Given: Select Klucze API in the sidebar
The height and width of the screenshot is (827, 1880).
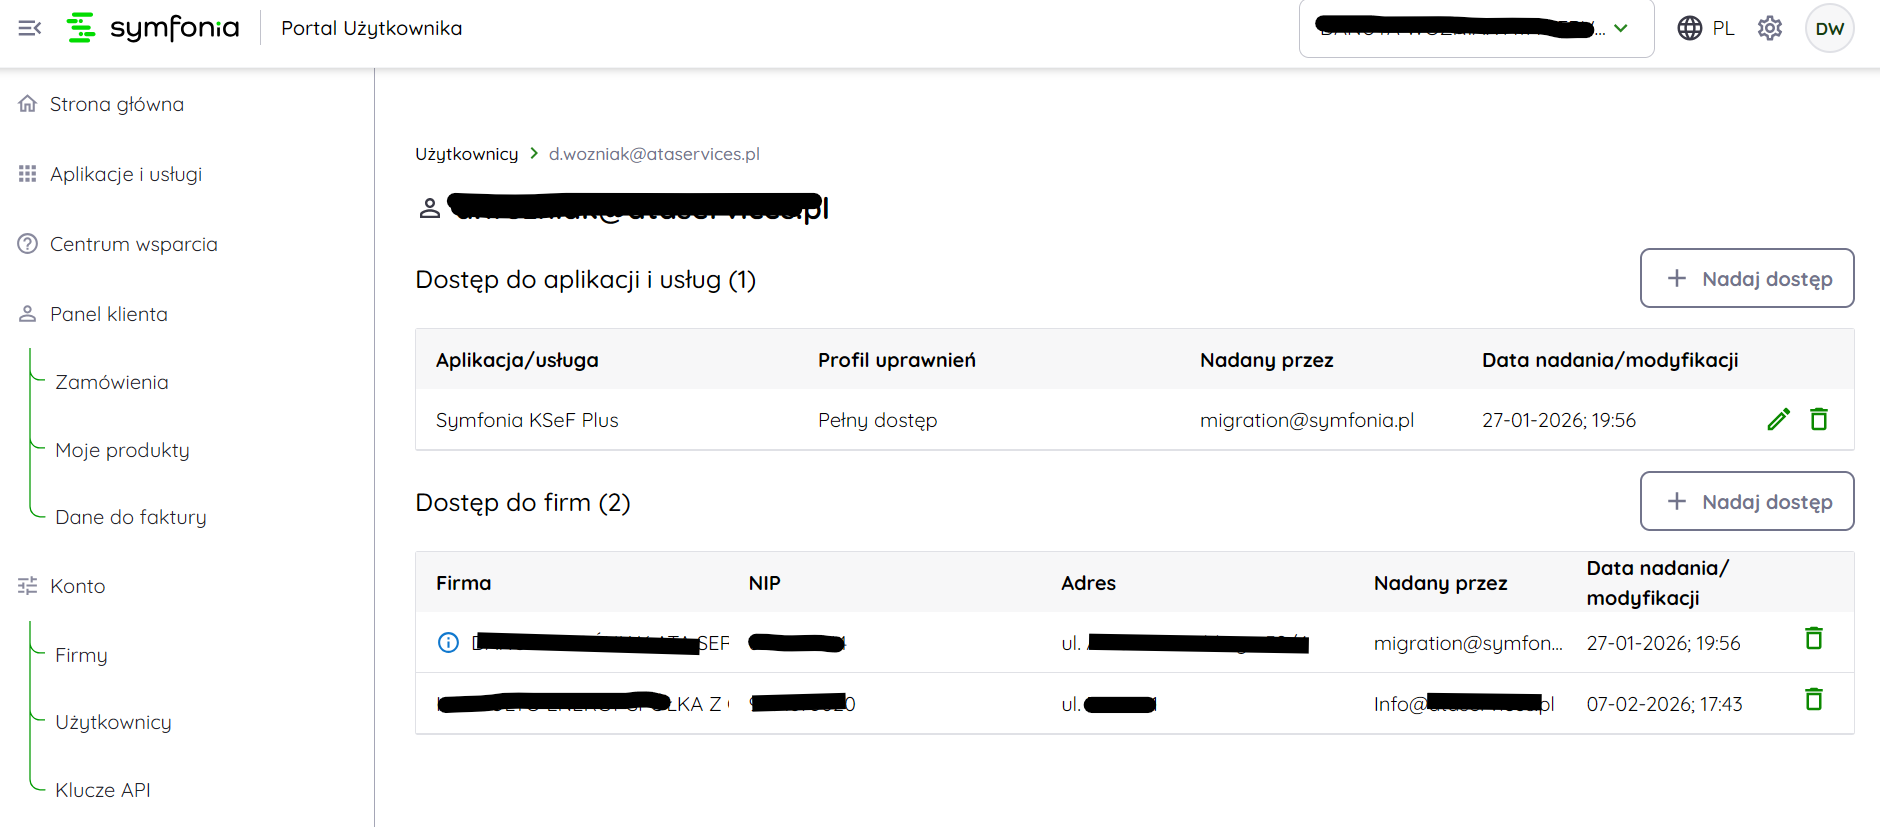Looking at the screenshot, I should 103,790.
